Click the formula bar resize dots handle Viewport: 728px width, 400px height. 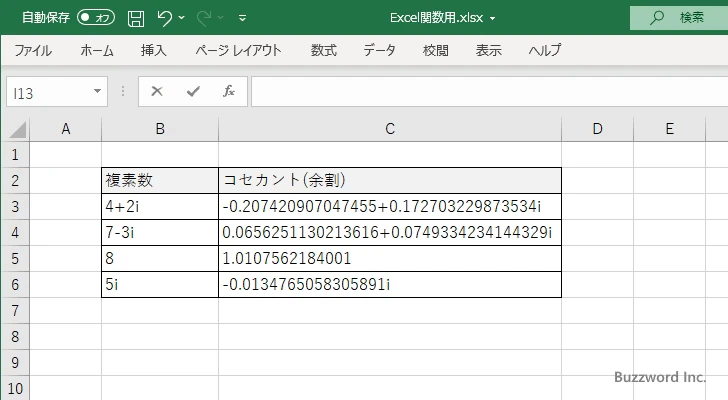pyautogui.click(x=123, y=91)
